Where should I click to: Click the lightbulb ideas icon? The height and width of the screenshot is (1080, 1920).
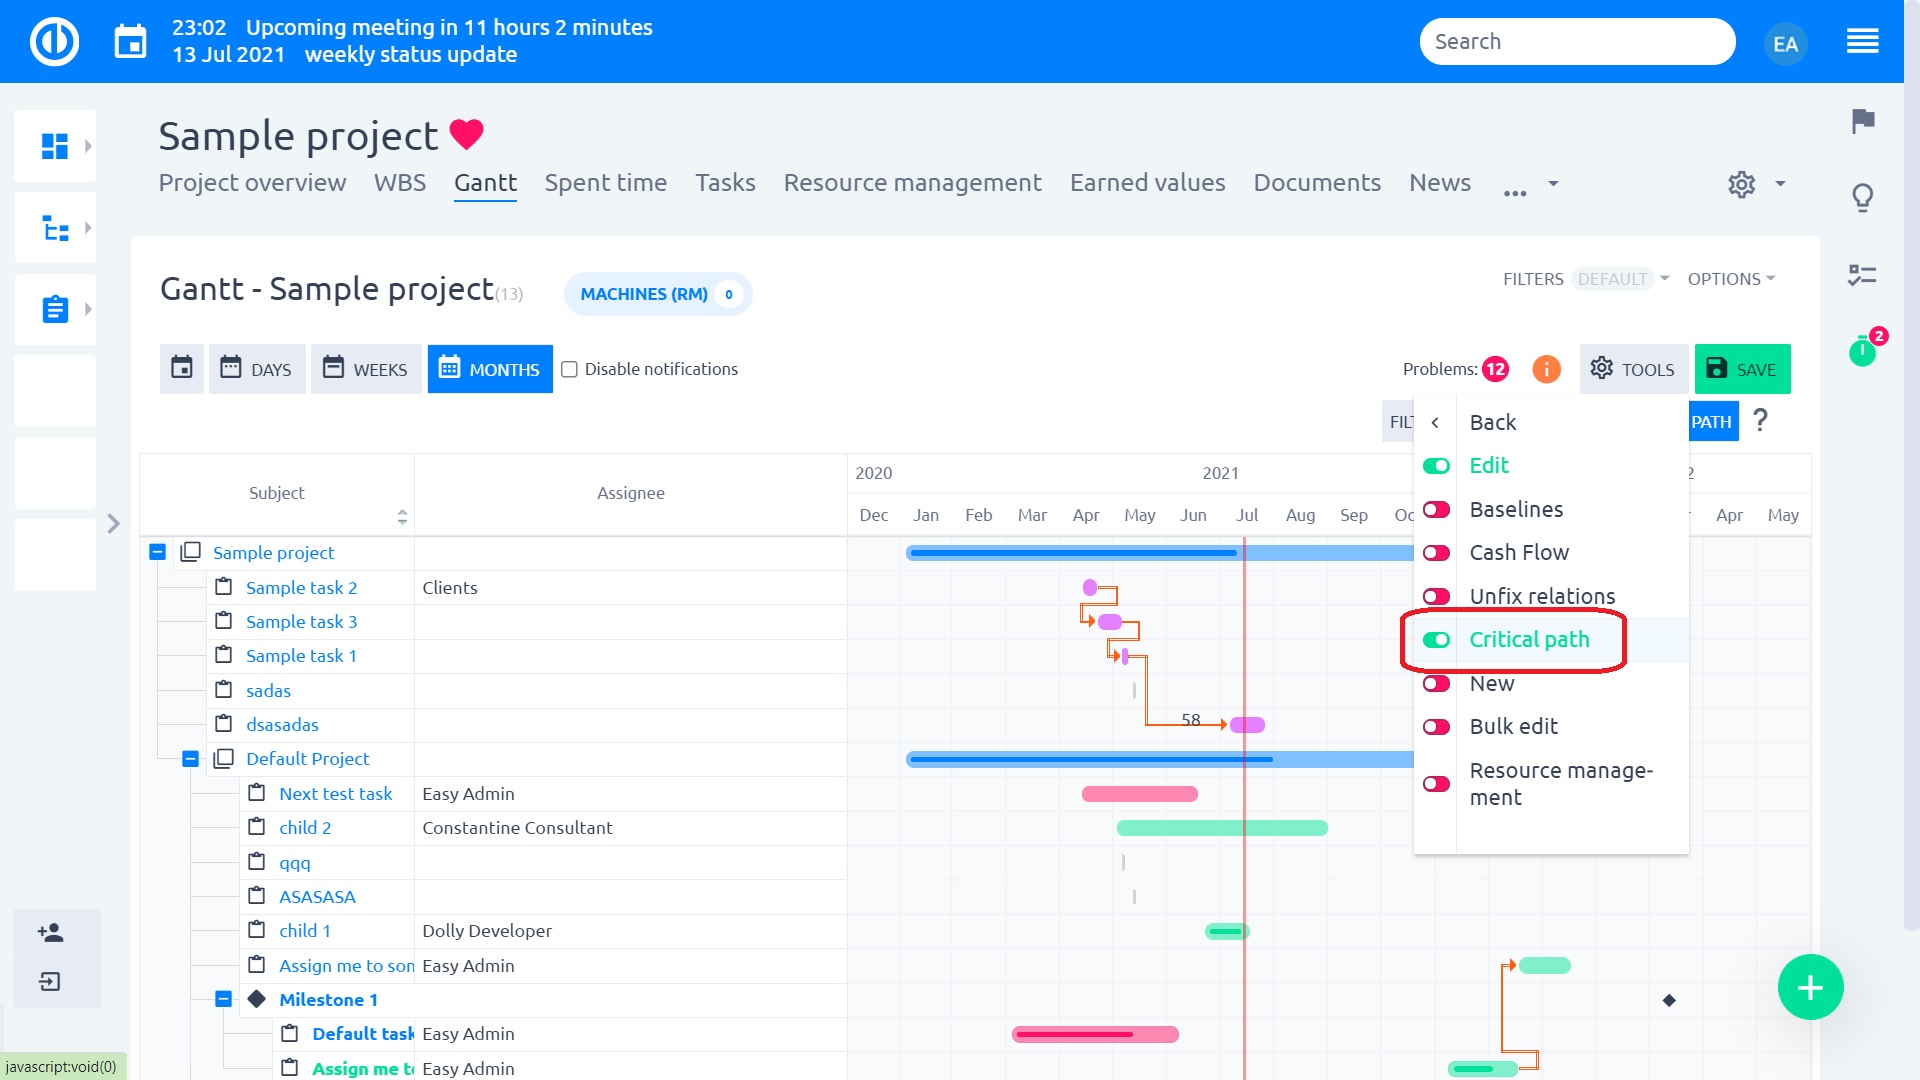click(1863, 198)
